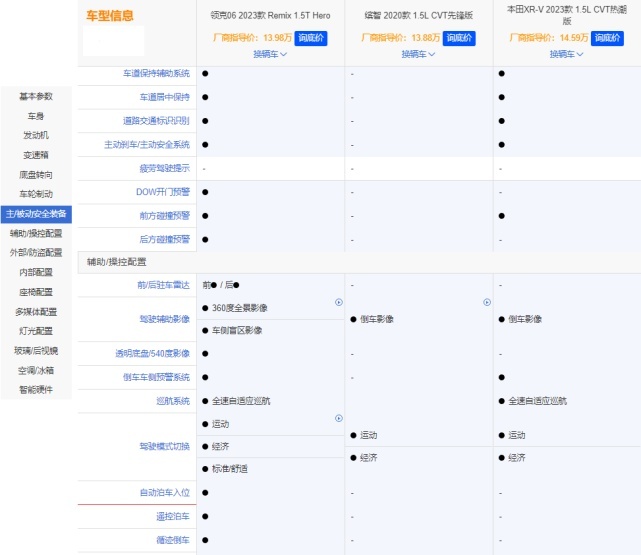This screenshot has width=641, height=555.
Task: Click 辅助/操控配置 section header row
Action: pyautogui.click(x=359, y=262)
